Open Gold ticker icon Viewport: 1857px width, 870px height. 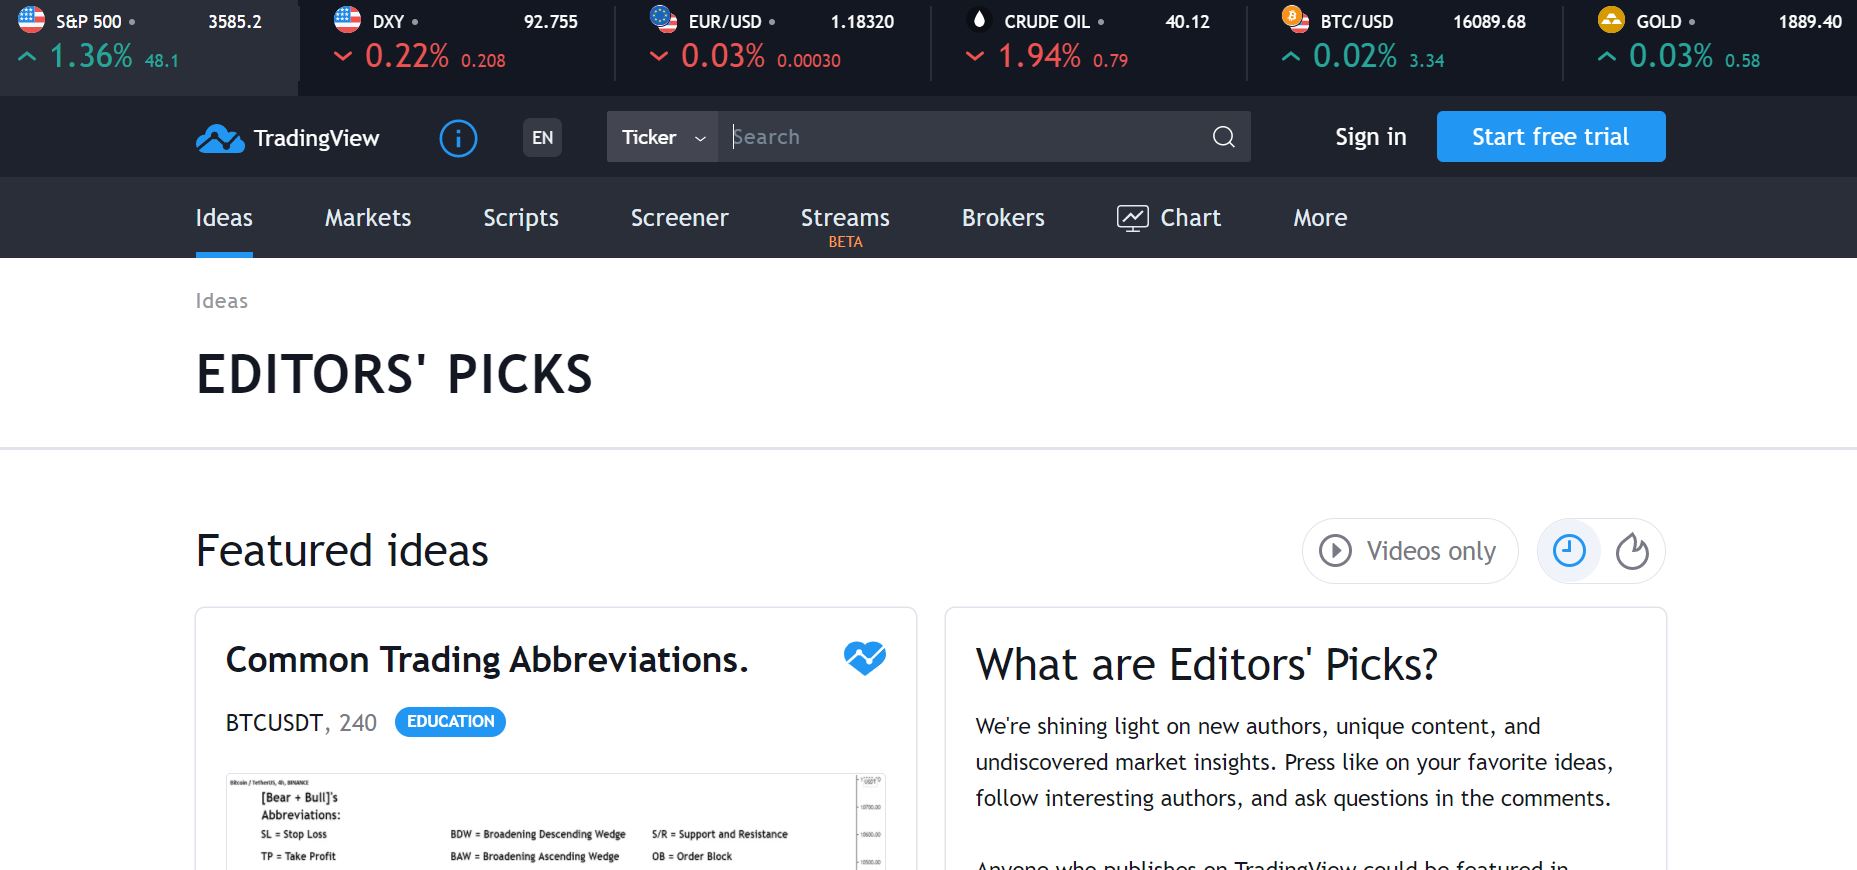[1611, 19]
